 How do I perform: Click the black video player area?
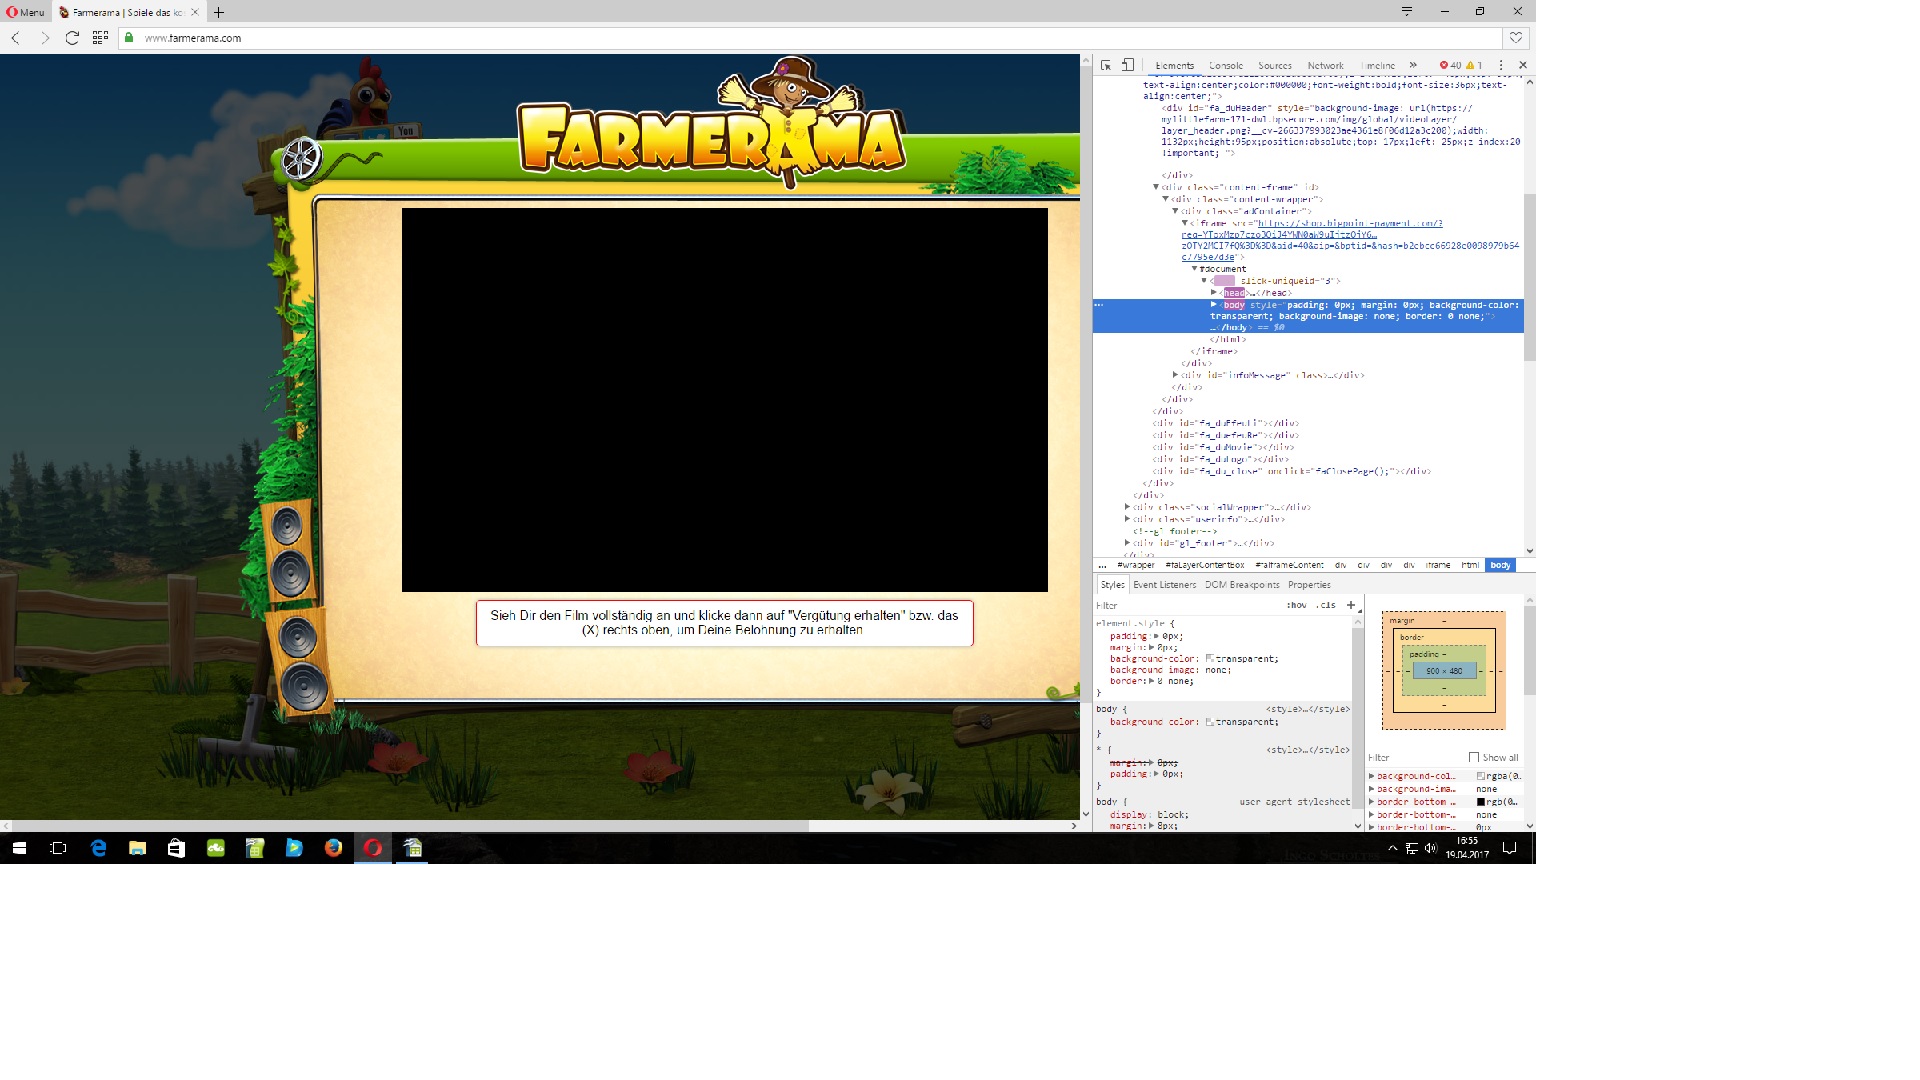pyautogui.click(x=725, y=400)
